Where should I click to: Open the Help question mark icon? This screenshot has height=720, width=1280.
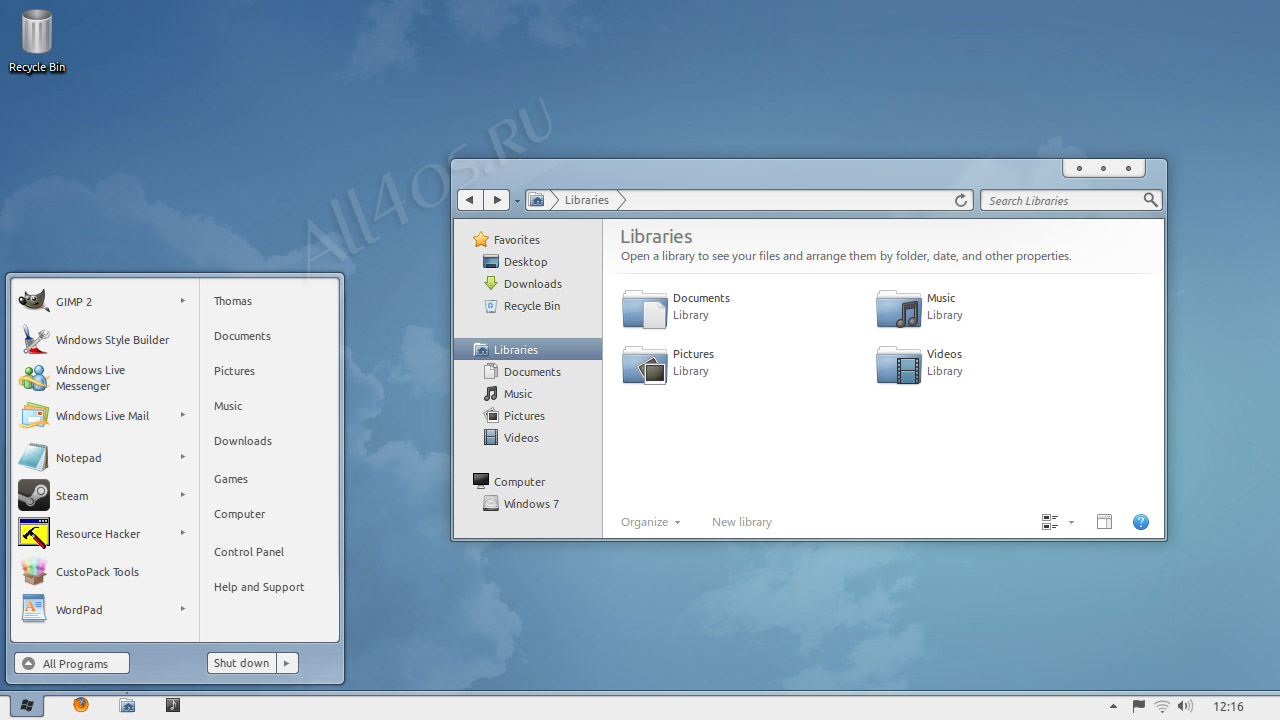click(x=1141, y=522)
